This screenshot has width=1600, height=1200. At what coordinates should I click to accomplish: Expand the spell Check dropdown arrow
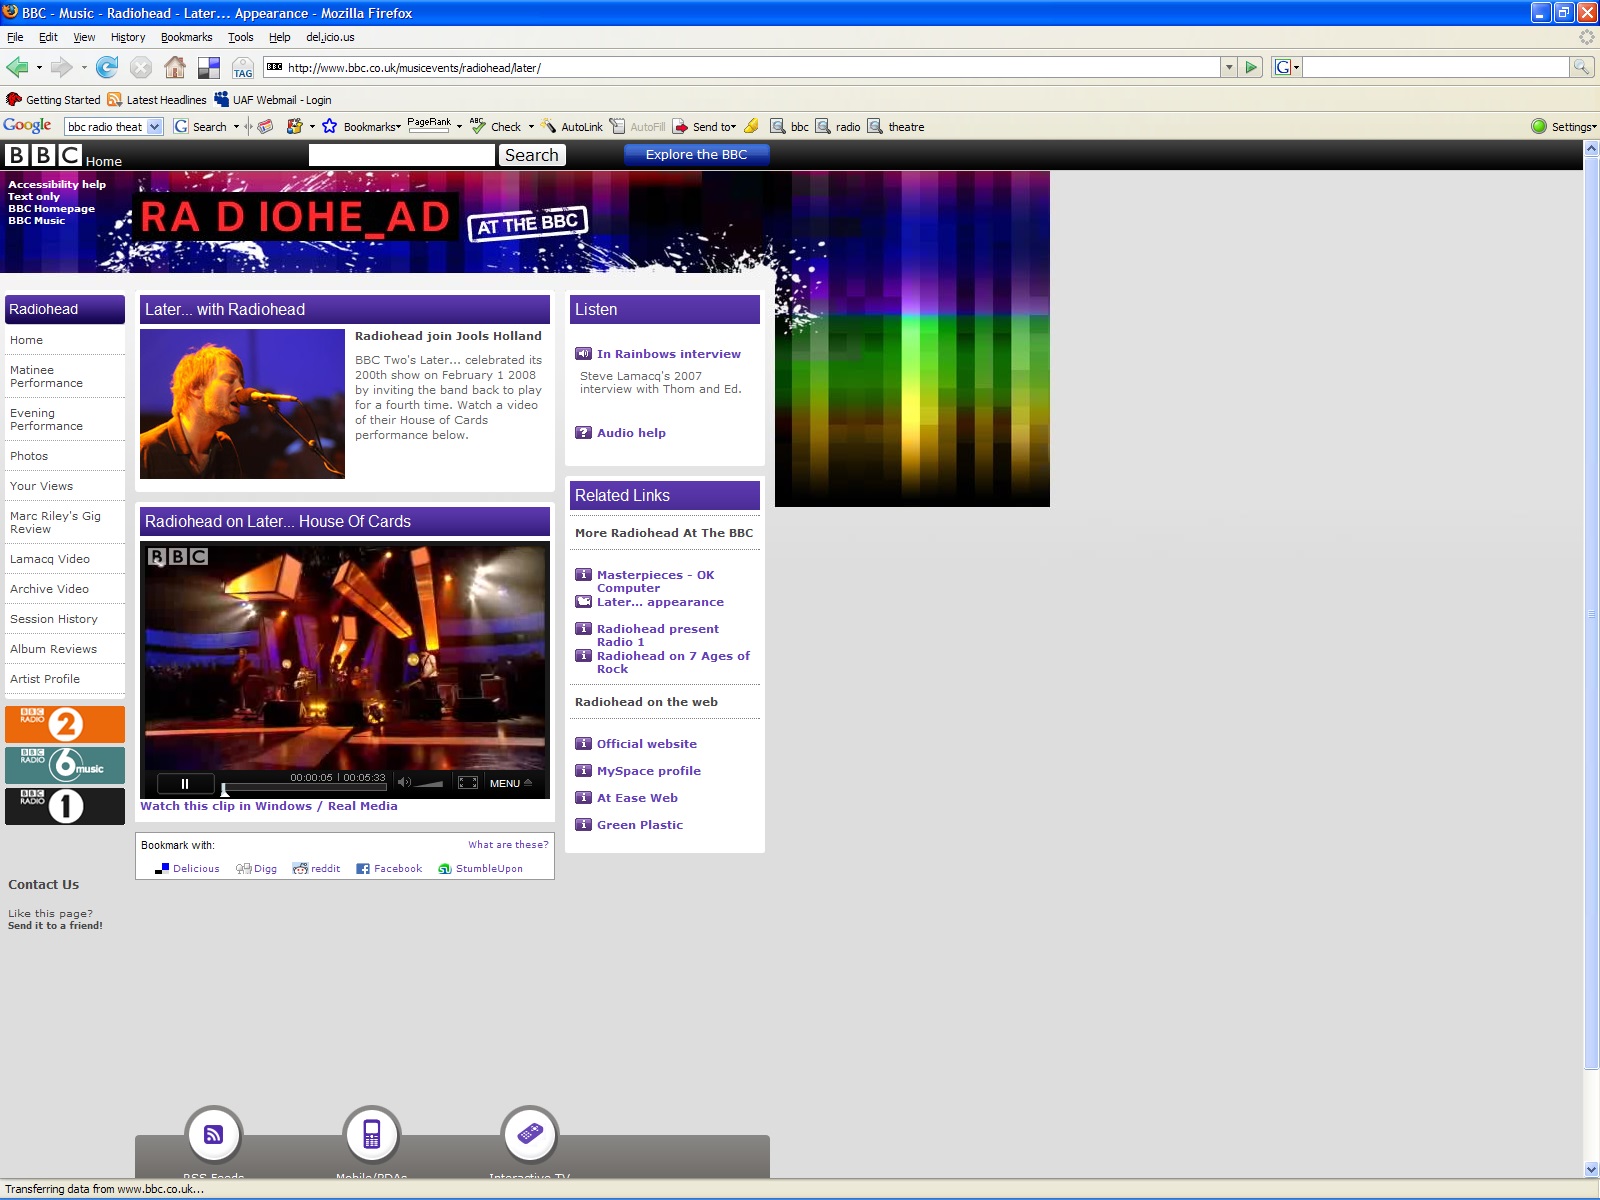531,127
